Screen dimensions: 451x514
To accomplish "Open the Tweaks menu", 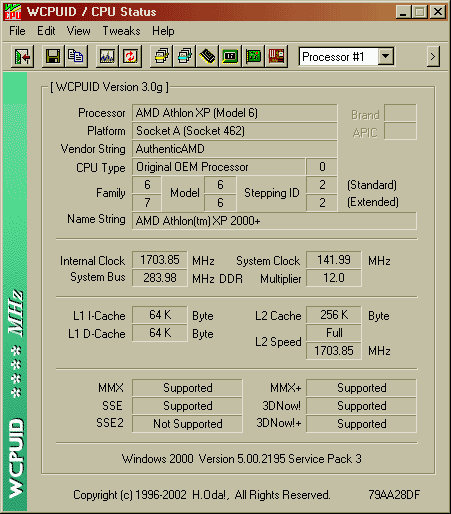I will 121,31.
